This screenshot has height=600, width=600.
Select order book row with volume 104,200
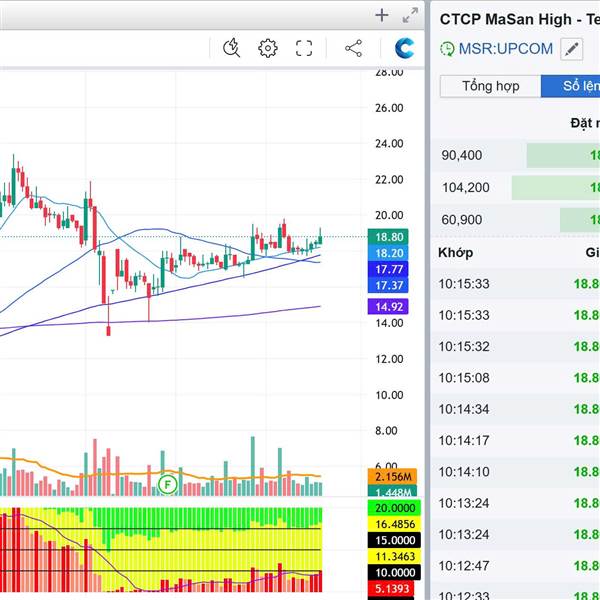516,188
